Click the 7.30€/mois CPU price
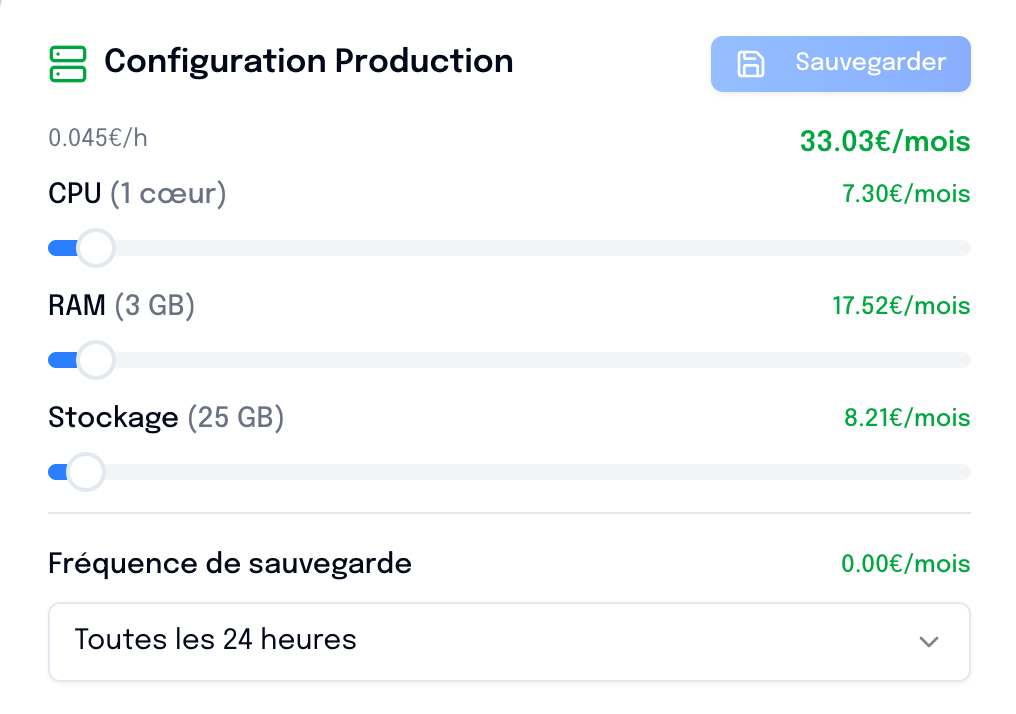 click(x=906, y=194)
